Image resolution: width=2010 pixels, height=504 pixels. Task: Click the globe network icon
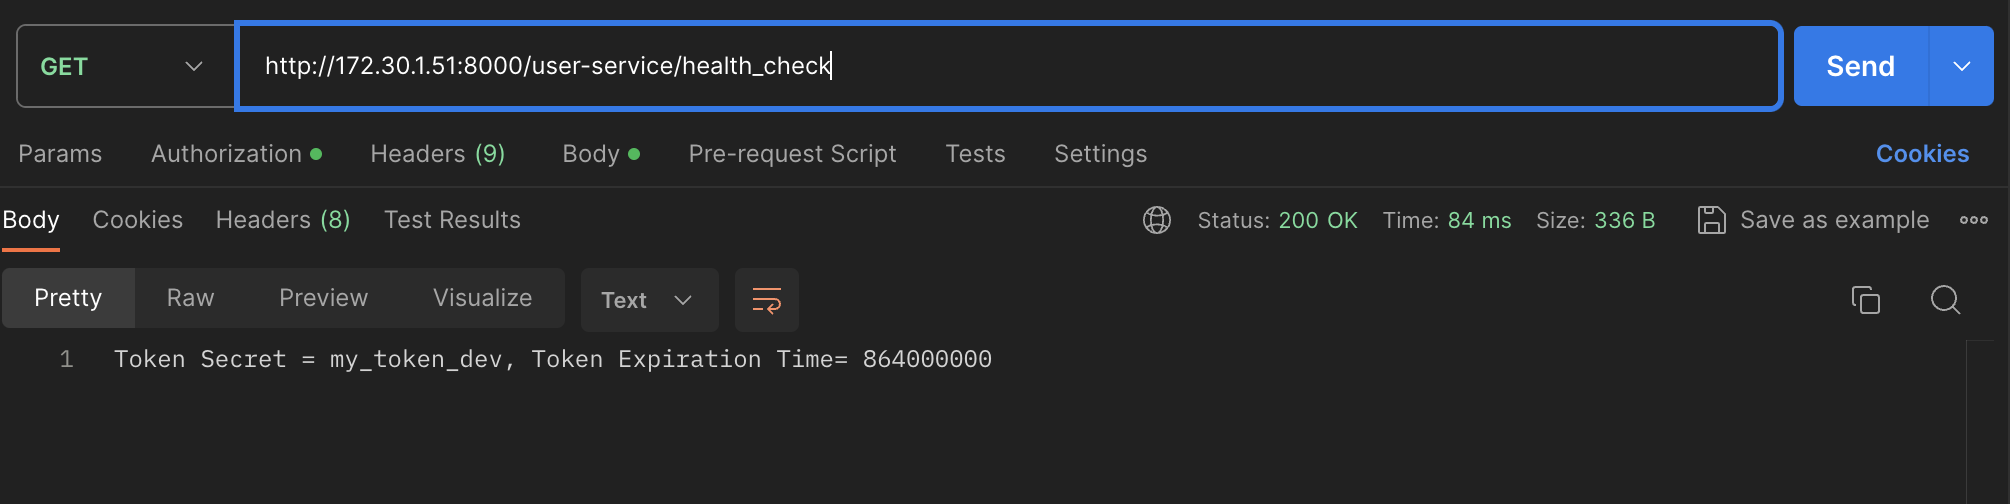1157,220
